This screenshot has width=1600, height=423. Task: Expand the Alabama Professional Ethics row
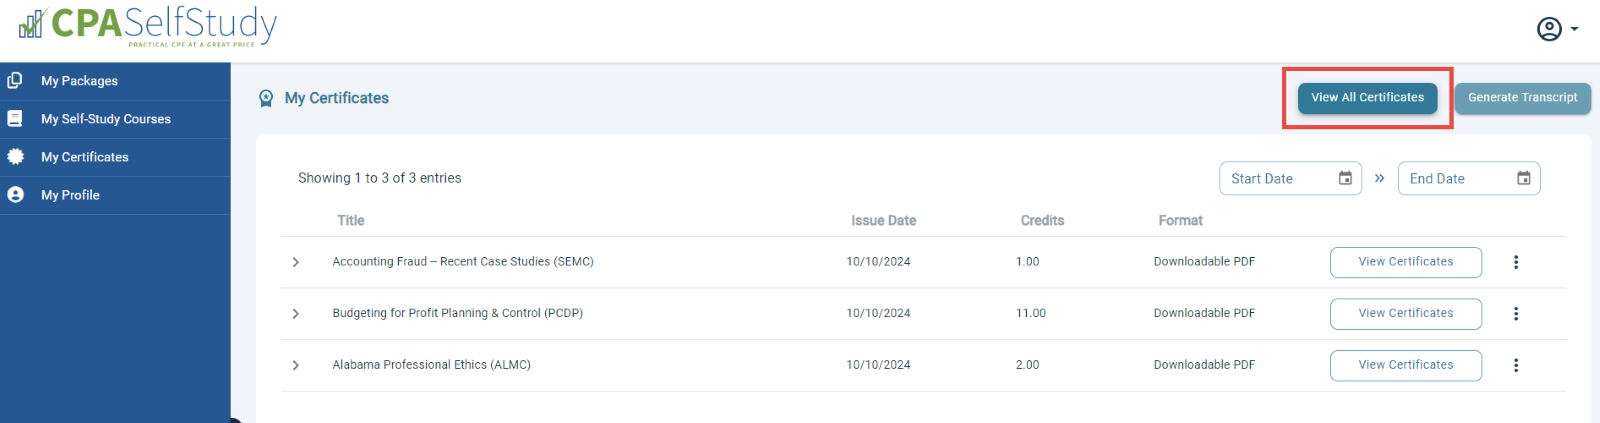(x=296, y=365)
